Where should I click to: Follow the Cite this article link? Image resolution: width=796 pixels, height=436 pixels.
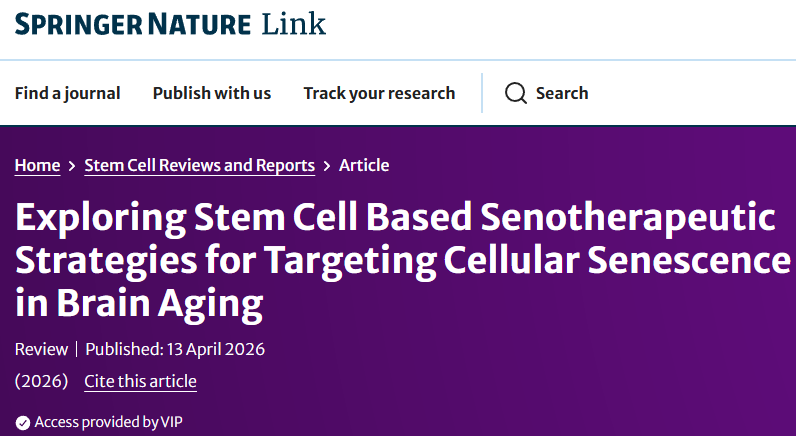click(140, 381)
